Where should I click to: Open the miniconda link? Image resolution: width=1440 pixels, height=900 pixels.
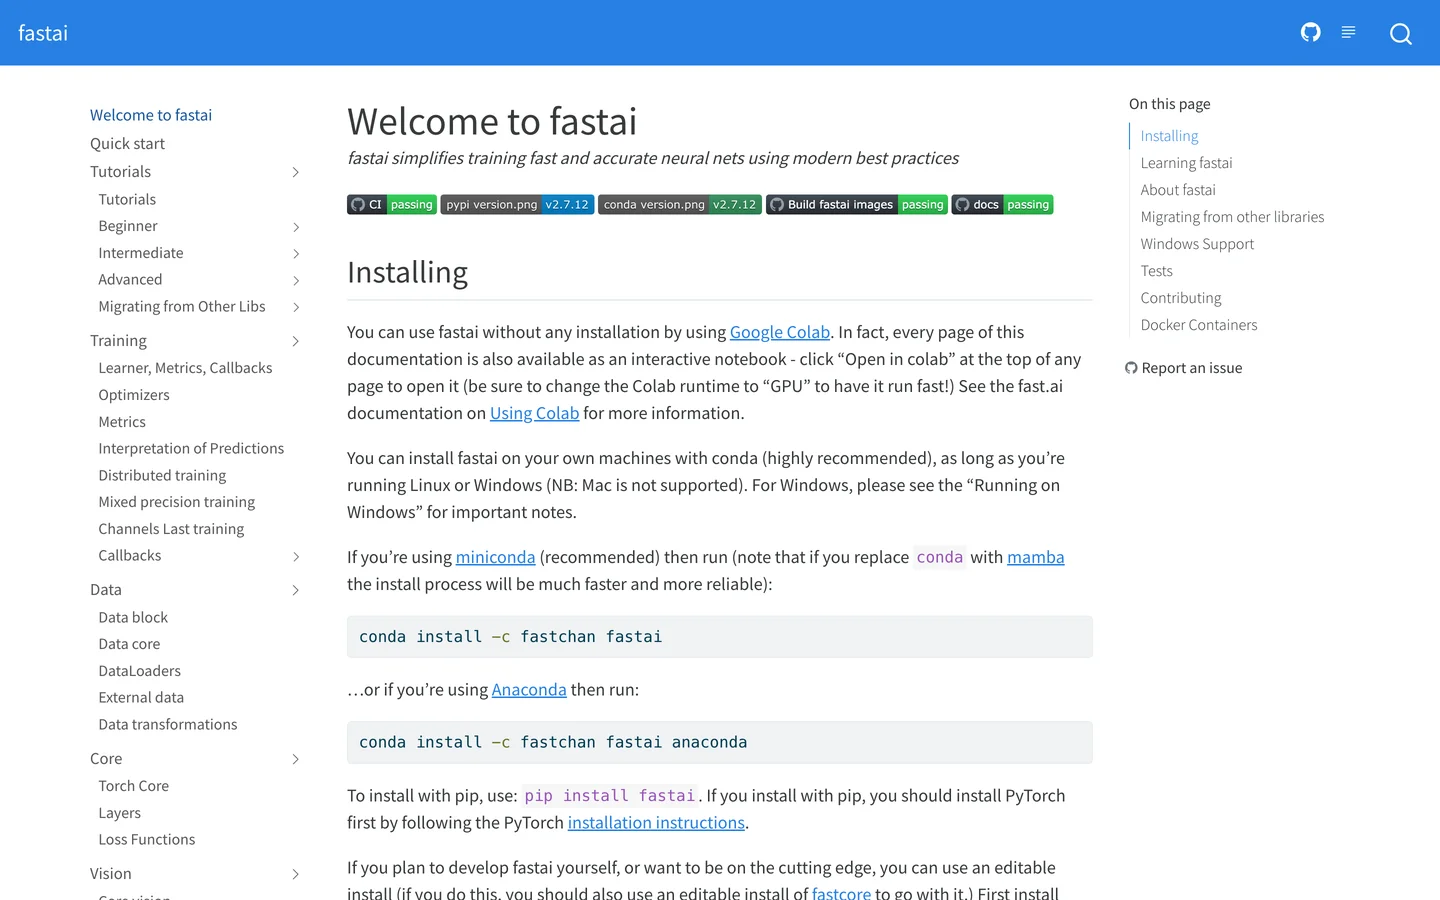coord(496,557)
